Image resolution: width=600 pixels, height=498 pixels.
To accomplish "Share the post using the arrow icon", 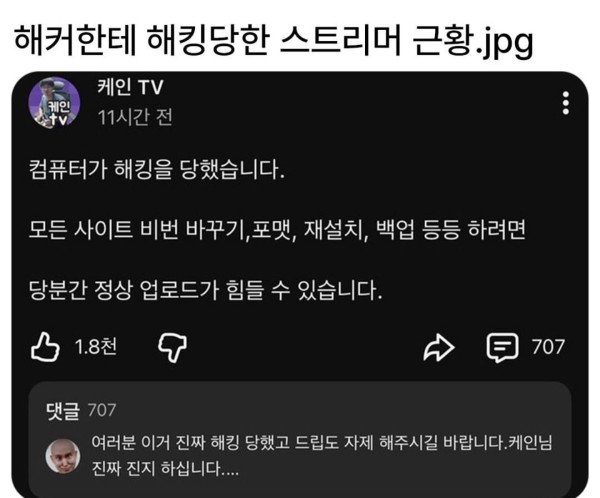I will coord(439,347).
